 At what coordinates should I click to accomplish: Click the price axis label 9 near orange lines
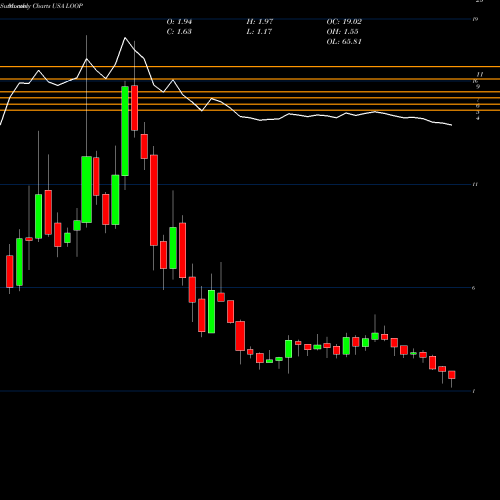coord(478,87)
